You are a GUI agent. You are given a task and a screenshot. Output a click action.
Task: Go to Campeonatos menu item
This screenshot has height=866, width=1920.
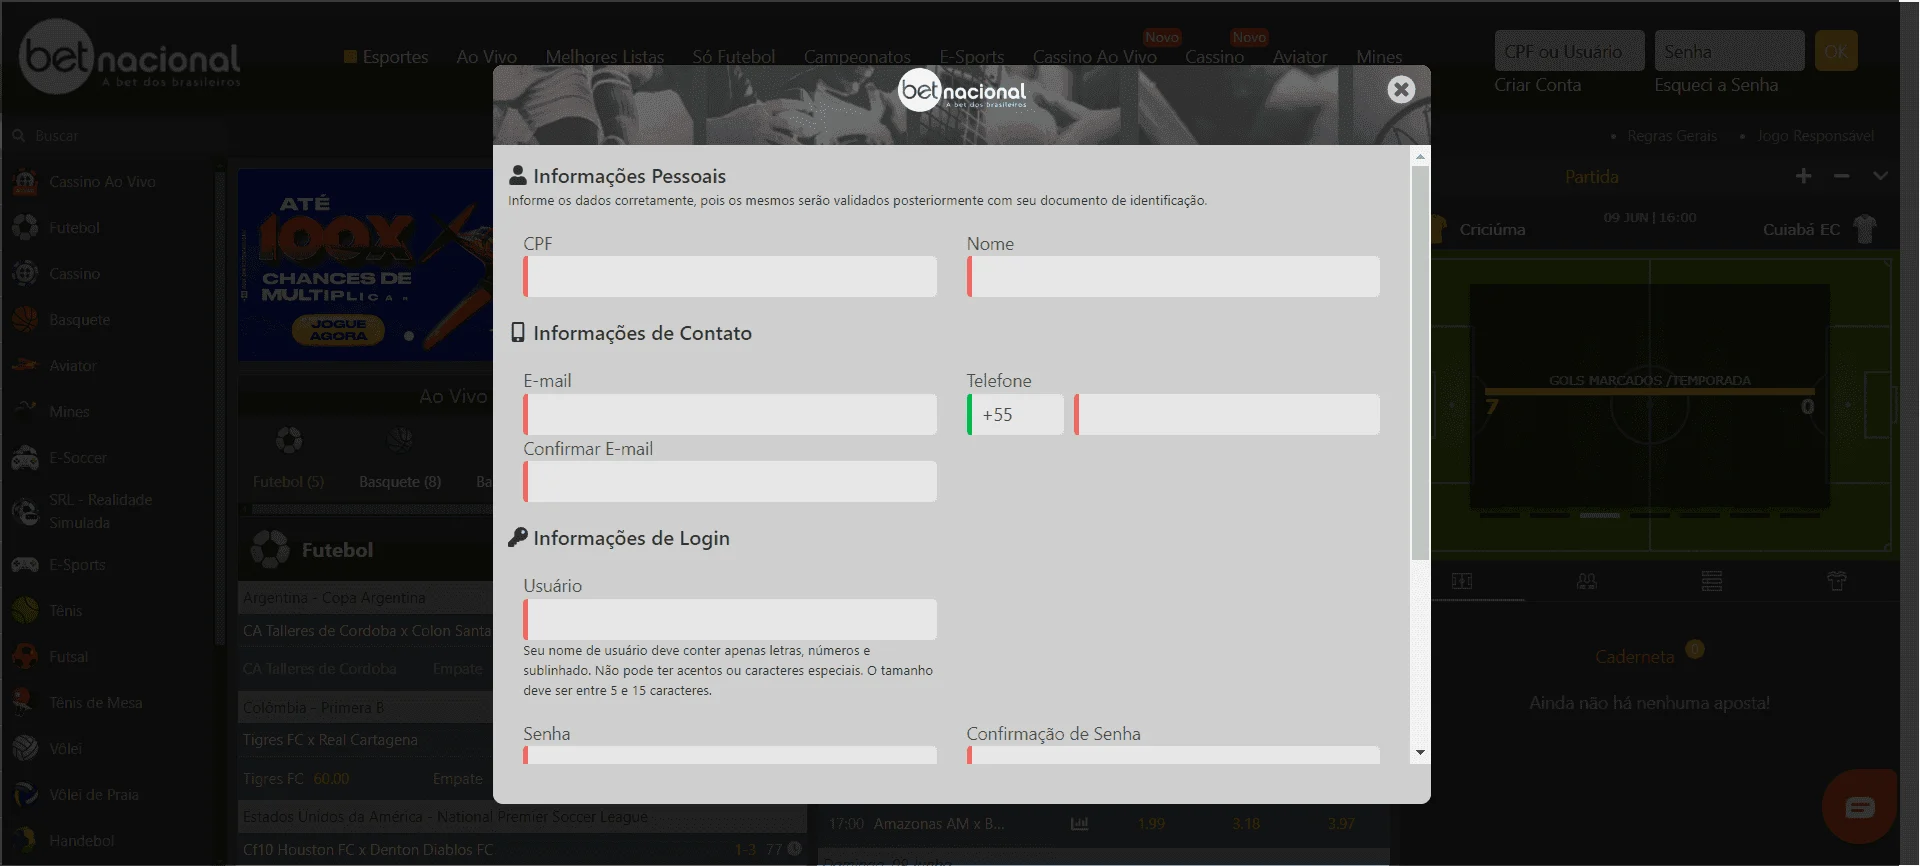[857, 57]
